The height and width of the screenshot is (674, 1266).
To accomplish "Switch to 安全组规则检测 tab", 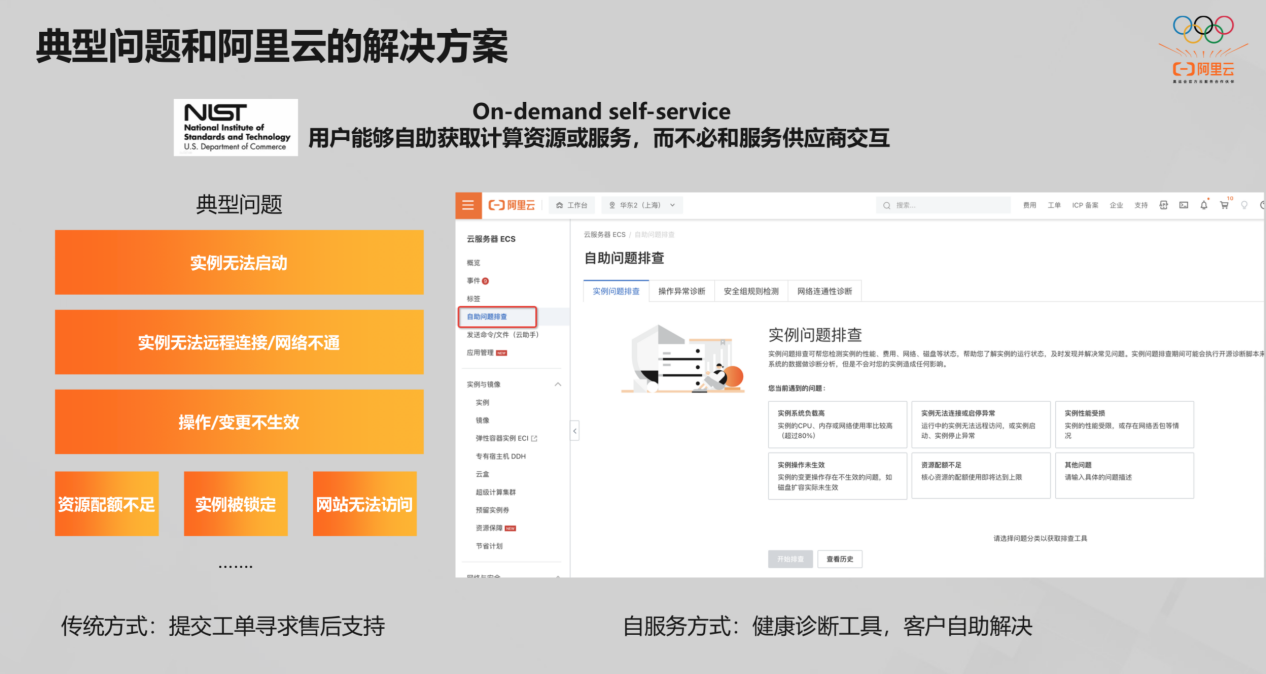I will (x=751, y=291).
